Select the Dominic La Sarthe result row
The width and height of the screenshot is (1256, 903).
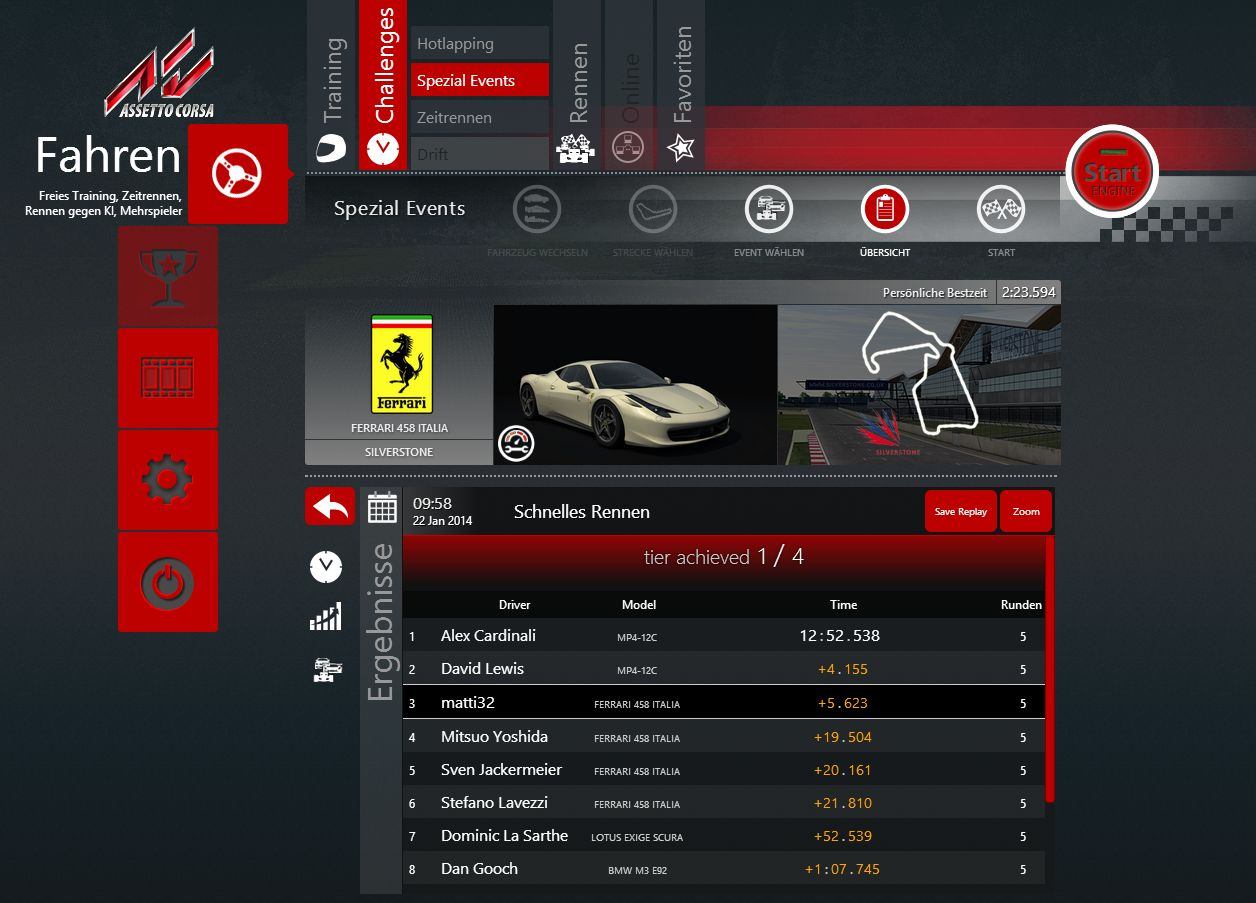coord(724,836)
